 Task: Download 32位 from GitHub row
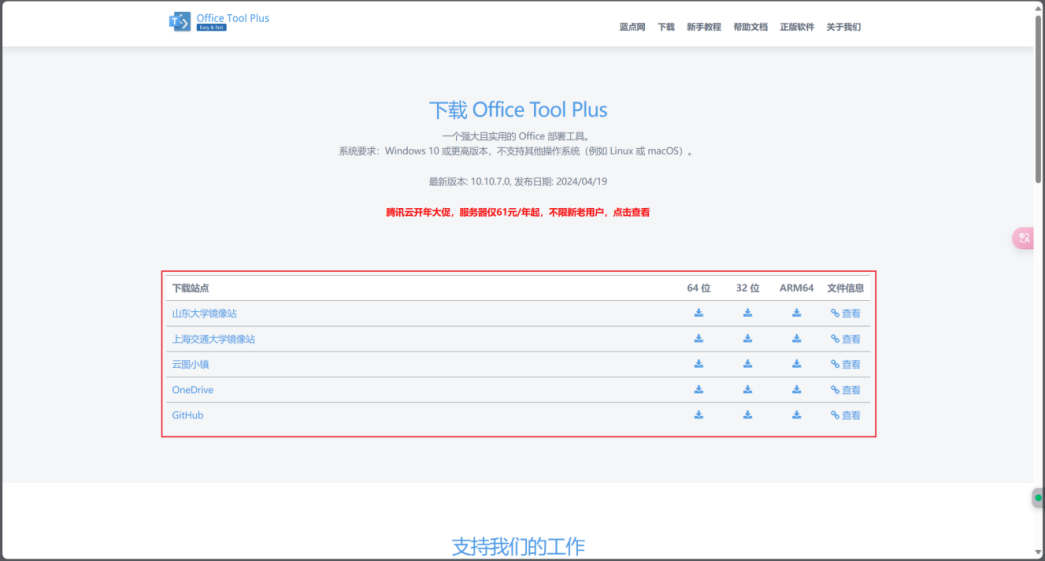coord(748,415)
